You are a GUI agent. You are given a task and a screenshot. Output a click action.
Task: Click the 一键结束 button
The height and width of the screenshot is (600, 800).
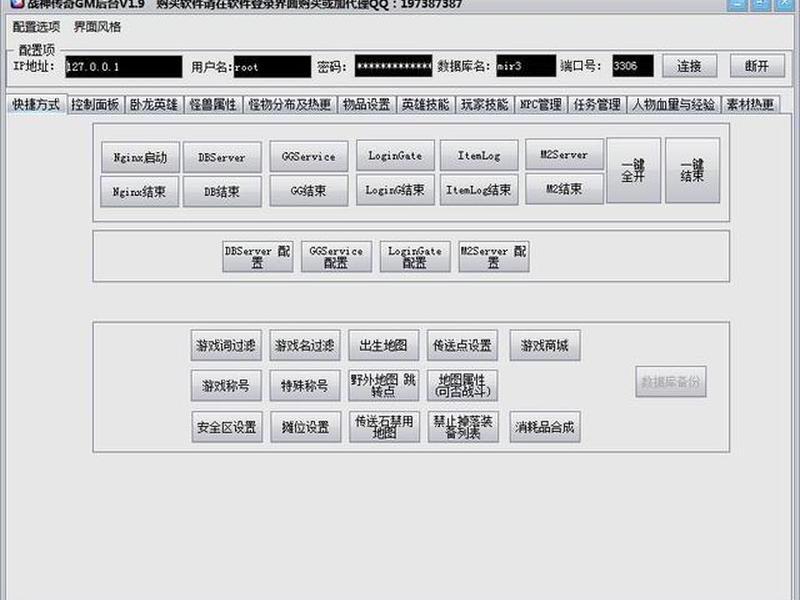pos(692,170)
